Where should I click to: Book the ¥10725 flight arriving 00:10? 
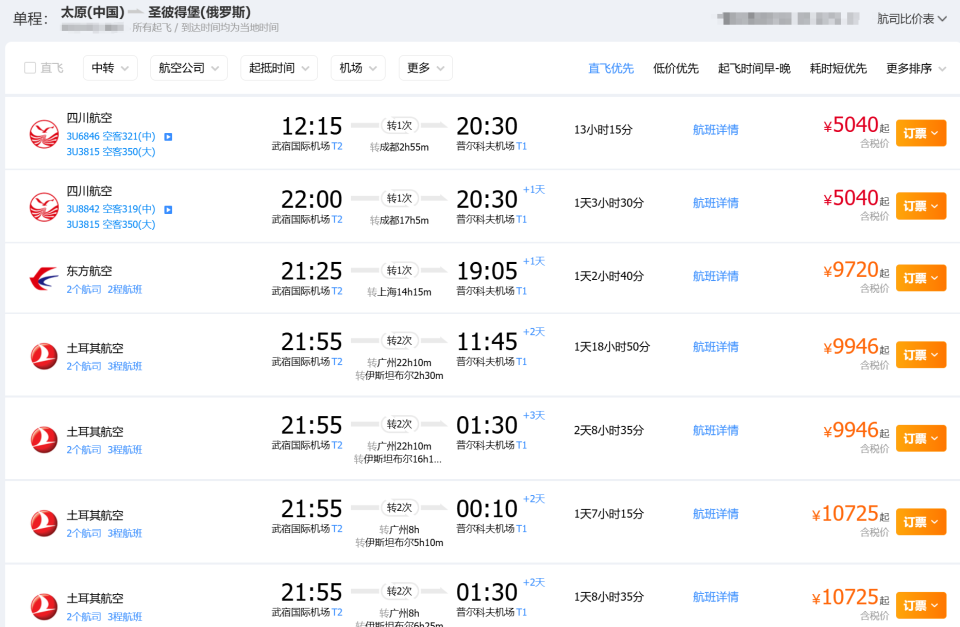[x=921, y=522]
